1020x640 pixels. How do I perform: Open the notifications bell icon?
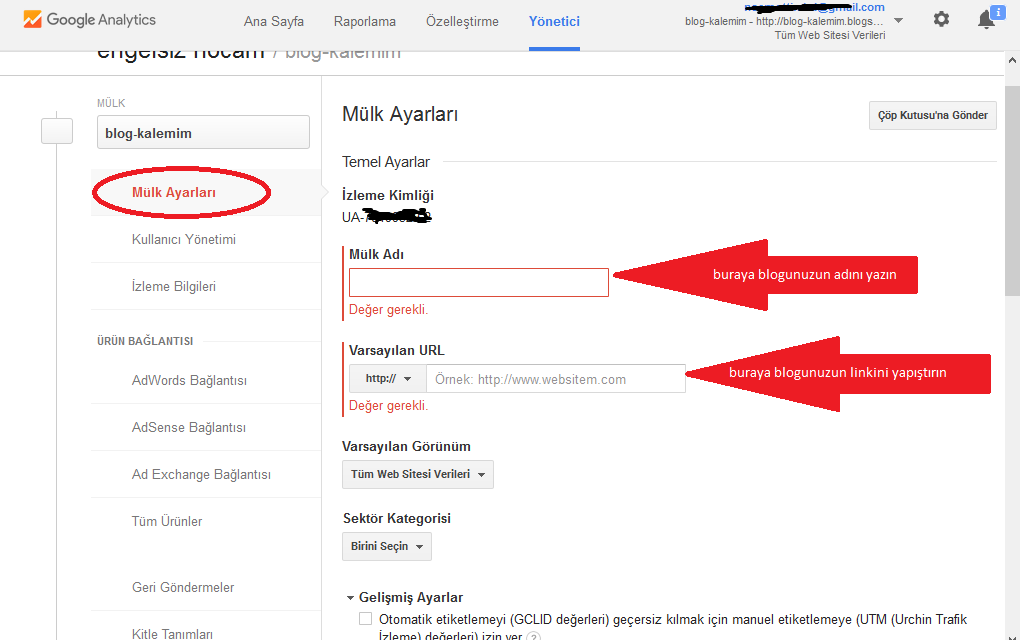pos(987,20)
